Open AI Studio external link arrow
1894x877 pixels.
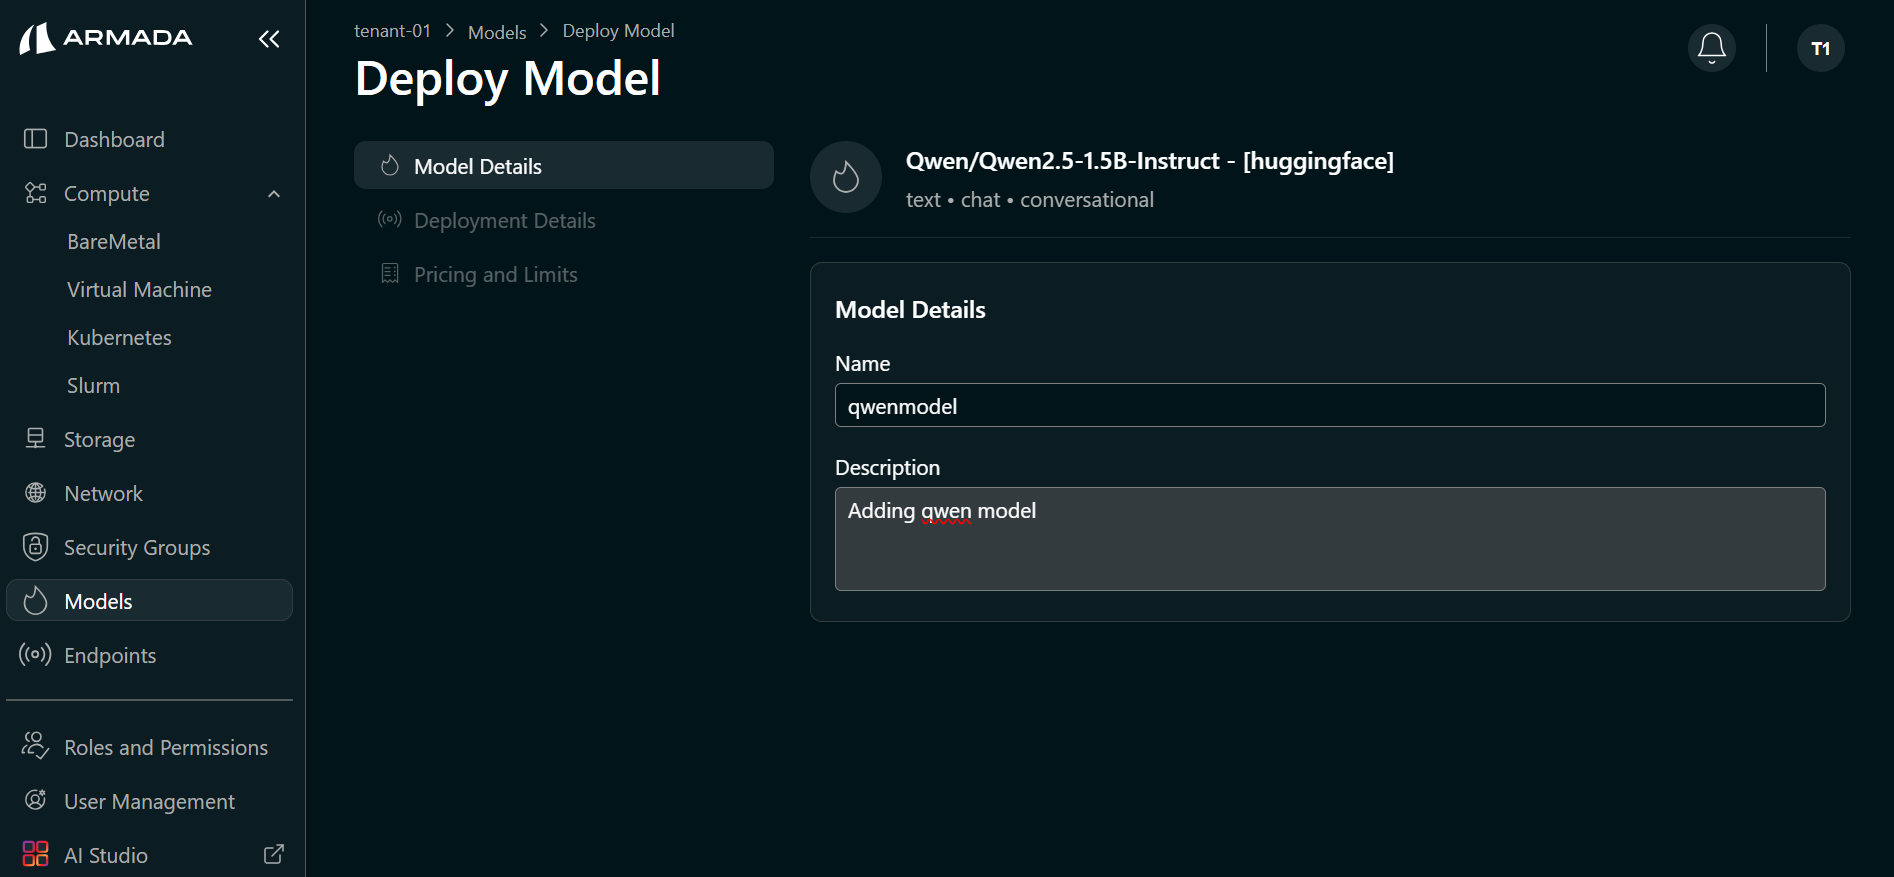coord(274,854)
